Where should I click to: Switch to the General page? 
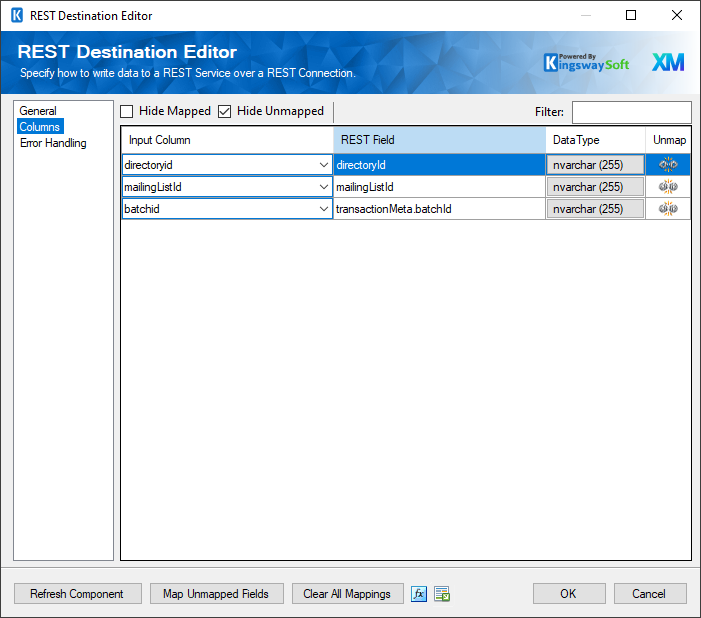(38, 110)
